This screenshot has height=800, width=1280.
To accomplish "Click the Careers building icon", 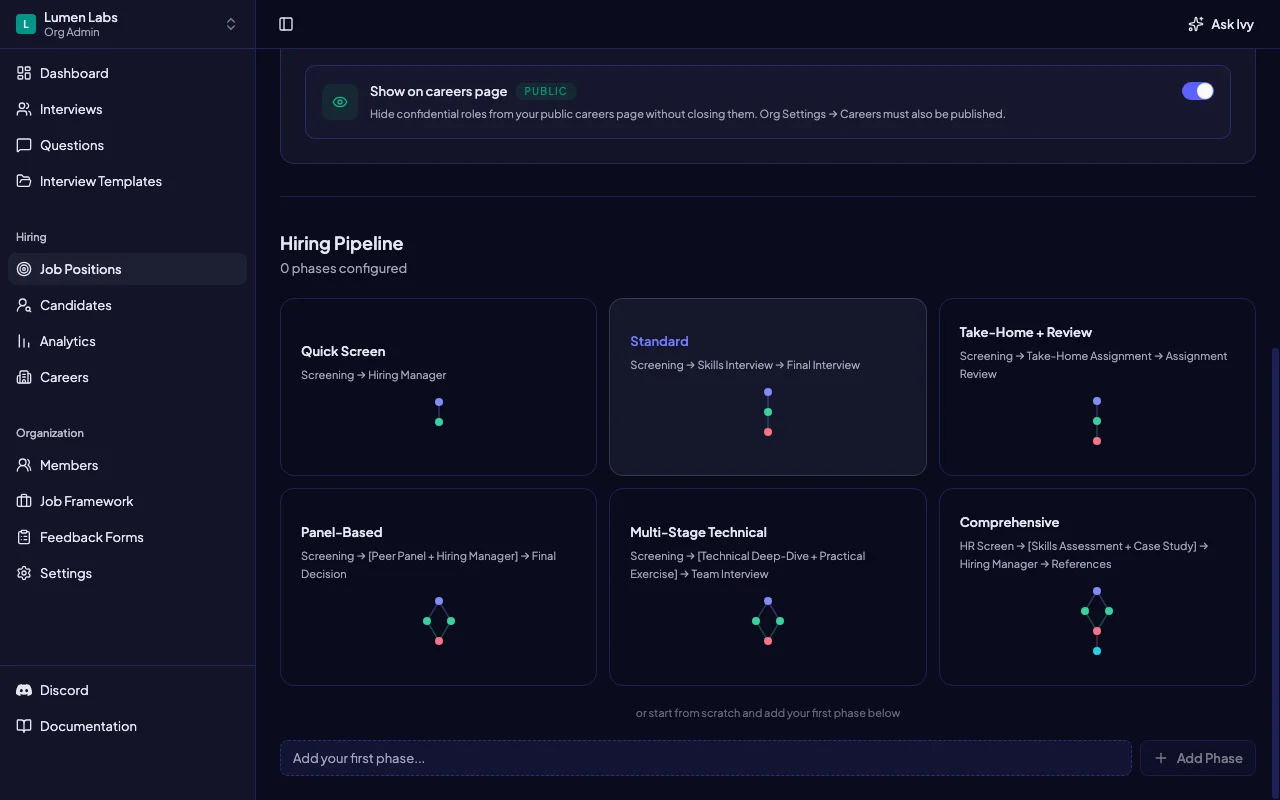I will [24, 377].
